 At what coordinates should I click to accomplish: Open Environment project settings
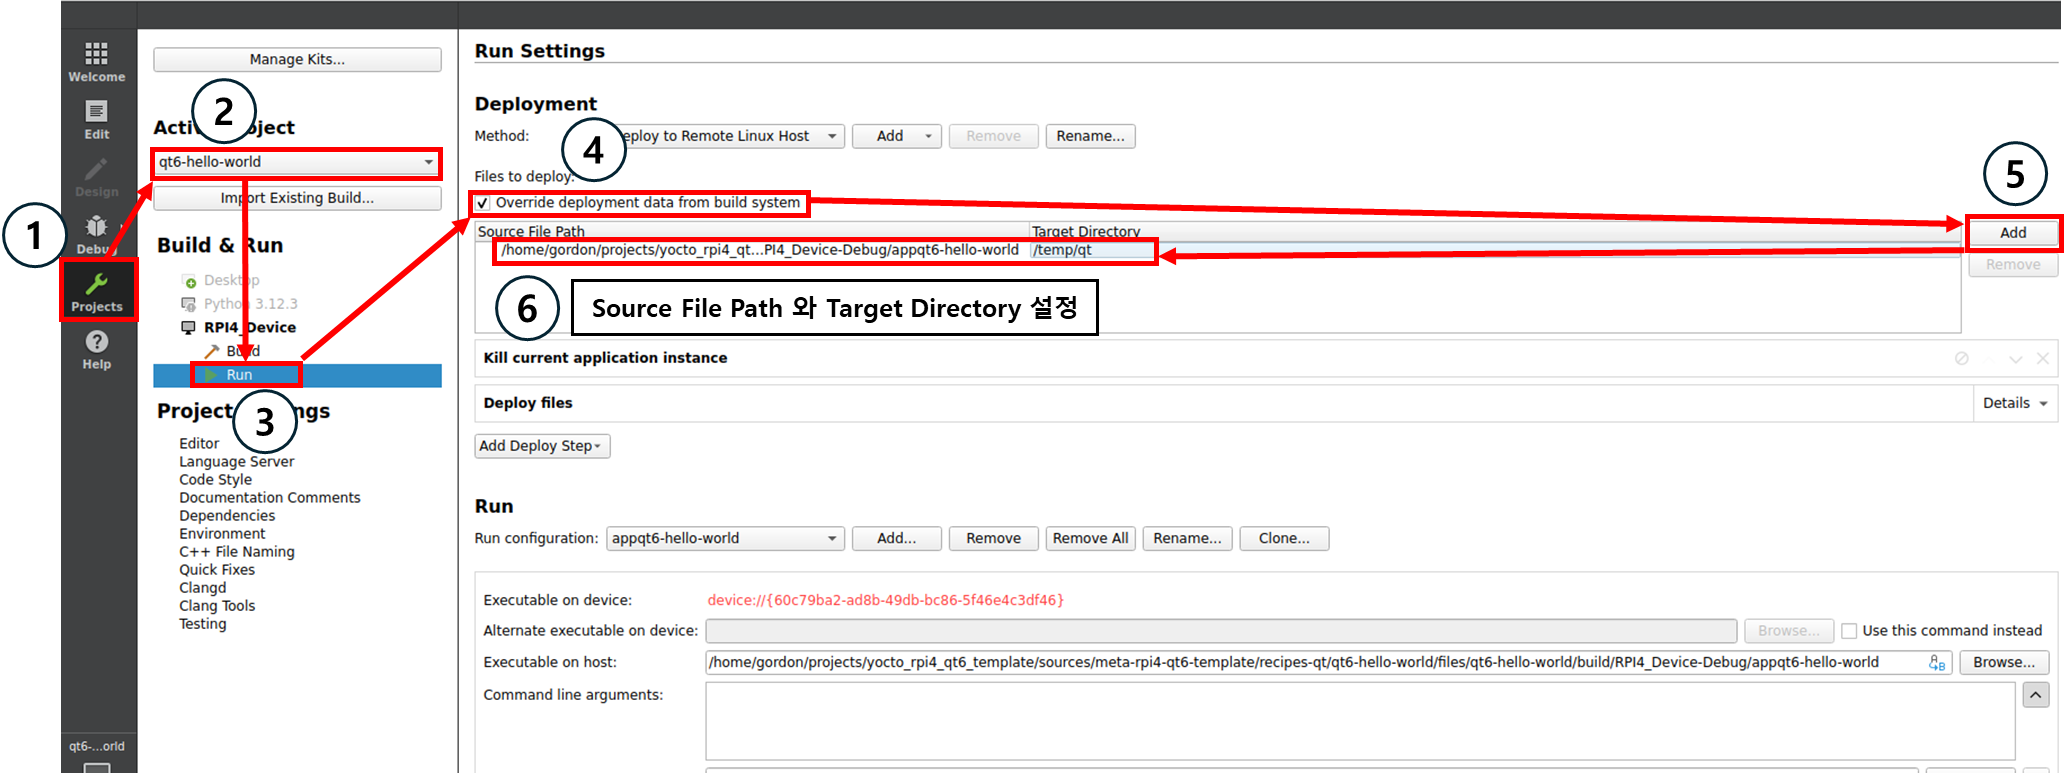222,534
